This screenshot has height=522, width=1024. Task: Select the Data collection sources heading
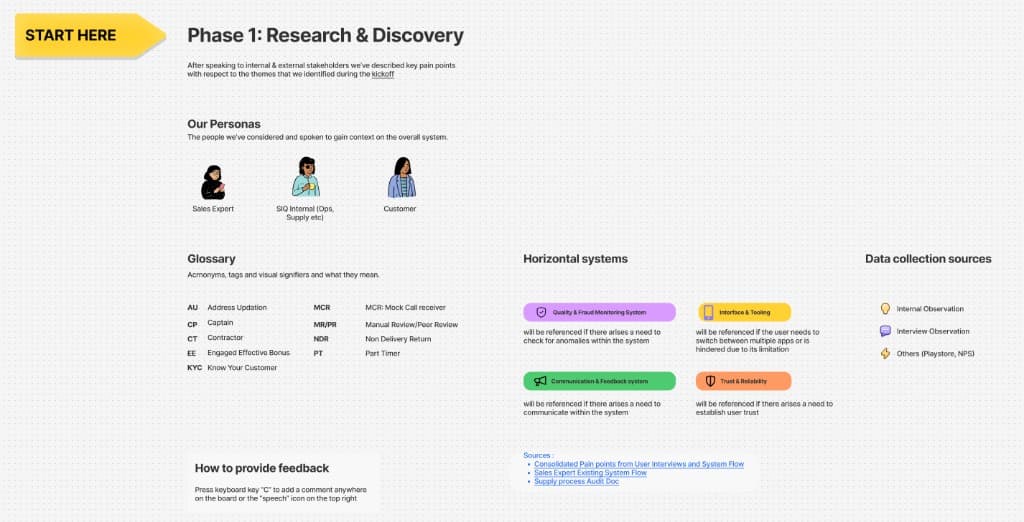[x=928, y=259]
